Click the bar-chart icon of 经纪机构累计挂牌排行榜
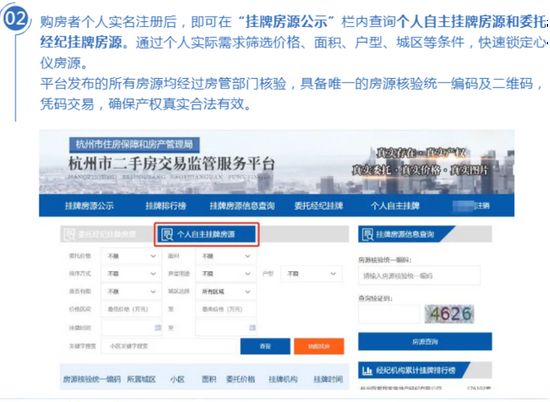This screenshot has width=550, height=402. [x=367, y=370]
